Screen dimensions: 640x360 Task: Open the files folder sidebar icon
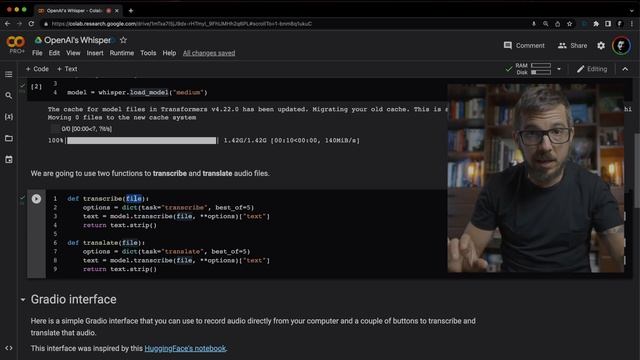(x=9, y=138)
